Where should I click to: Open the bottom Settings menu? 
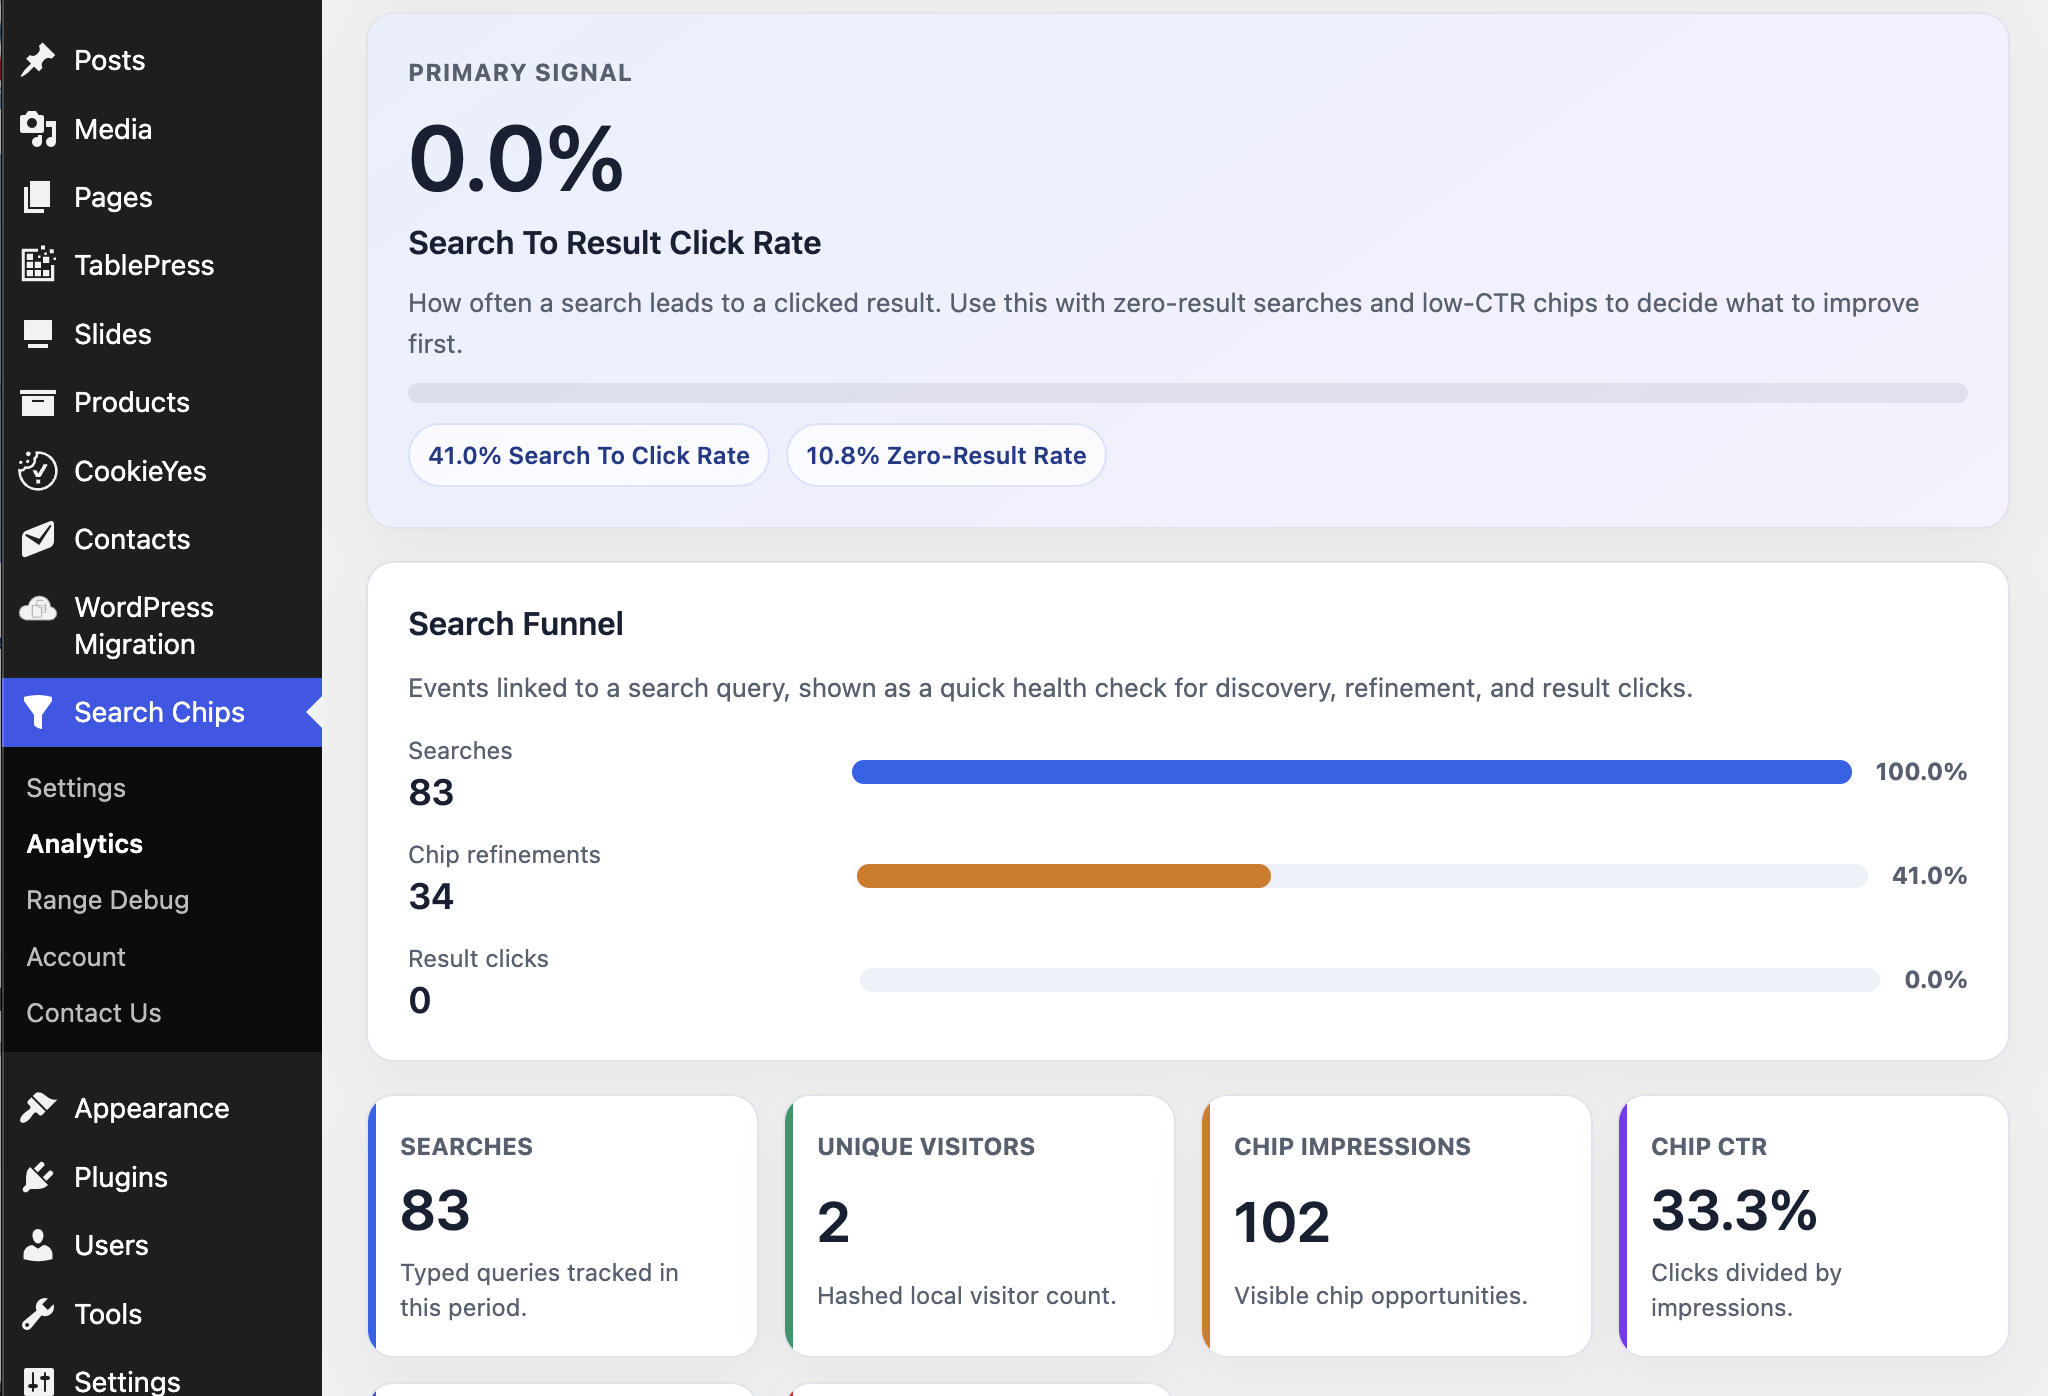(161, 1380)
